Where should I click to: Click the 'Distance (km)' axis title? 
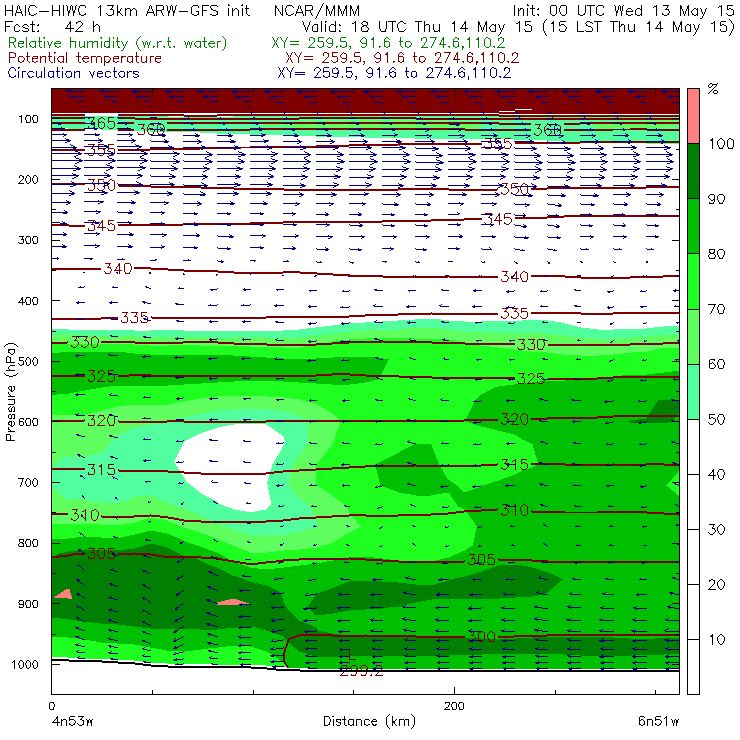pyautogui.click(x=369, y=721)
